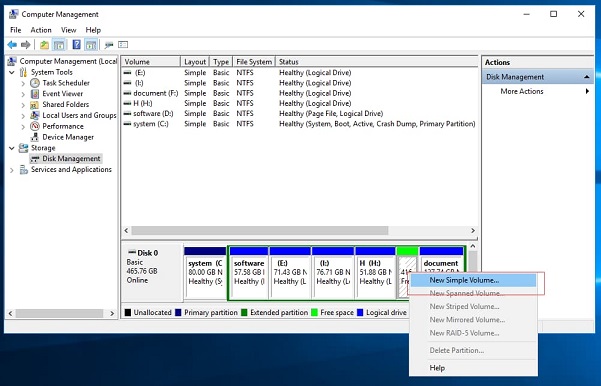The width and height of the screenshot is (601, 386).
Task: Expand Services and Applications node
Action: pos(12,170)
